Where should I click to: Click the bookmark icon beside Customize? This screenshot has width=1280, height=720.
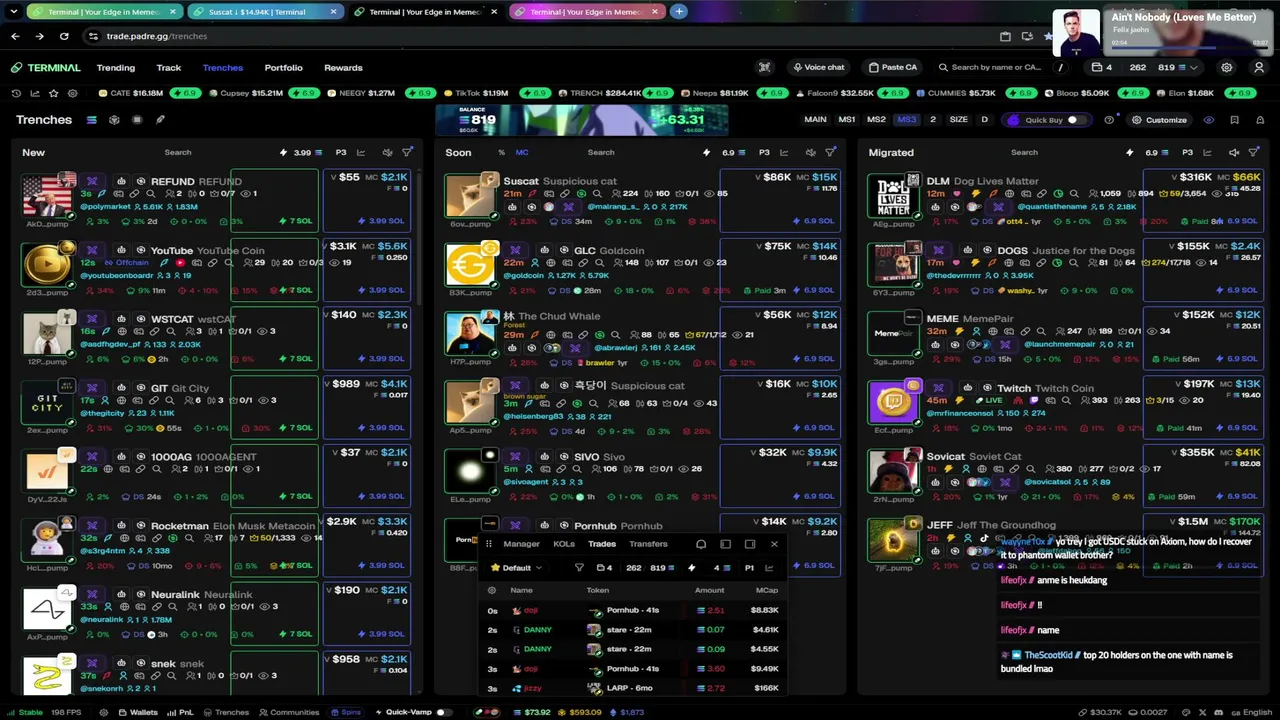[1234, 120]
